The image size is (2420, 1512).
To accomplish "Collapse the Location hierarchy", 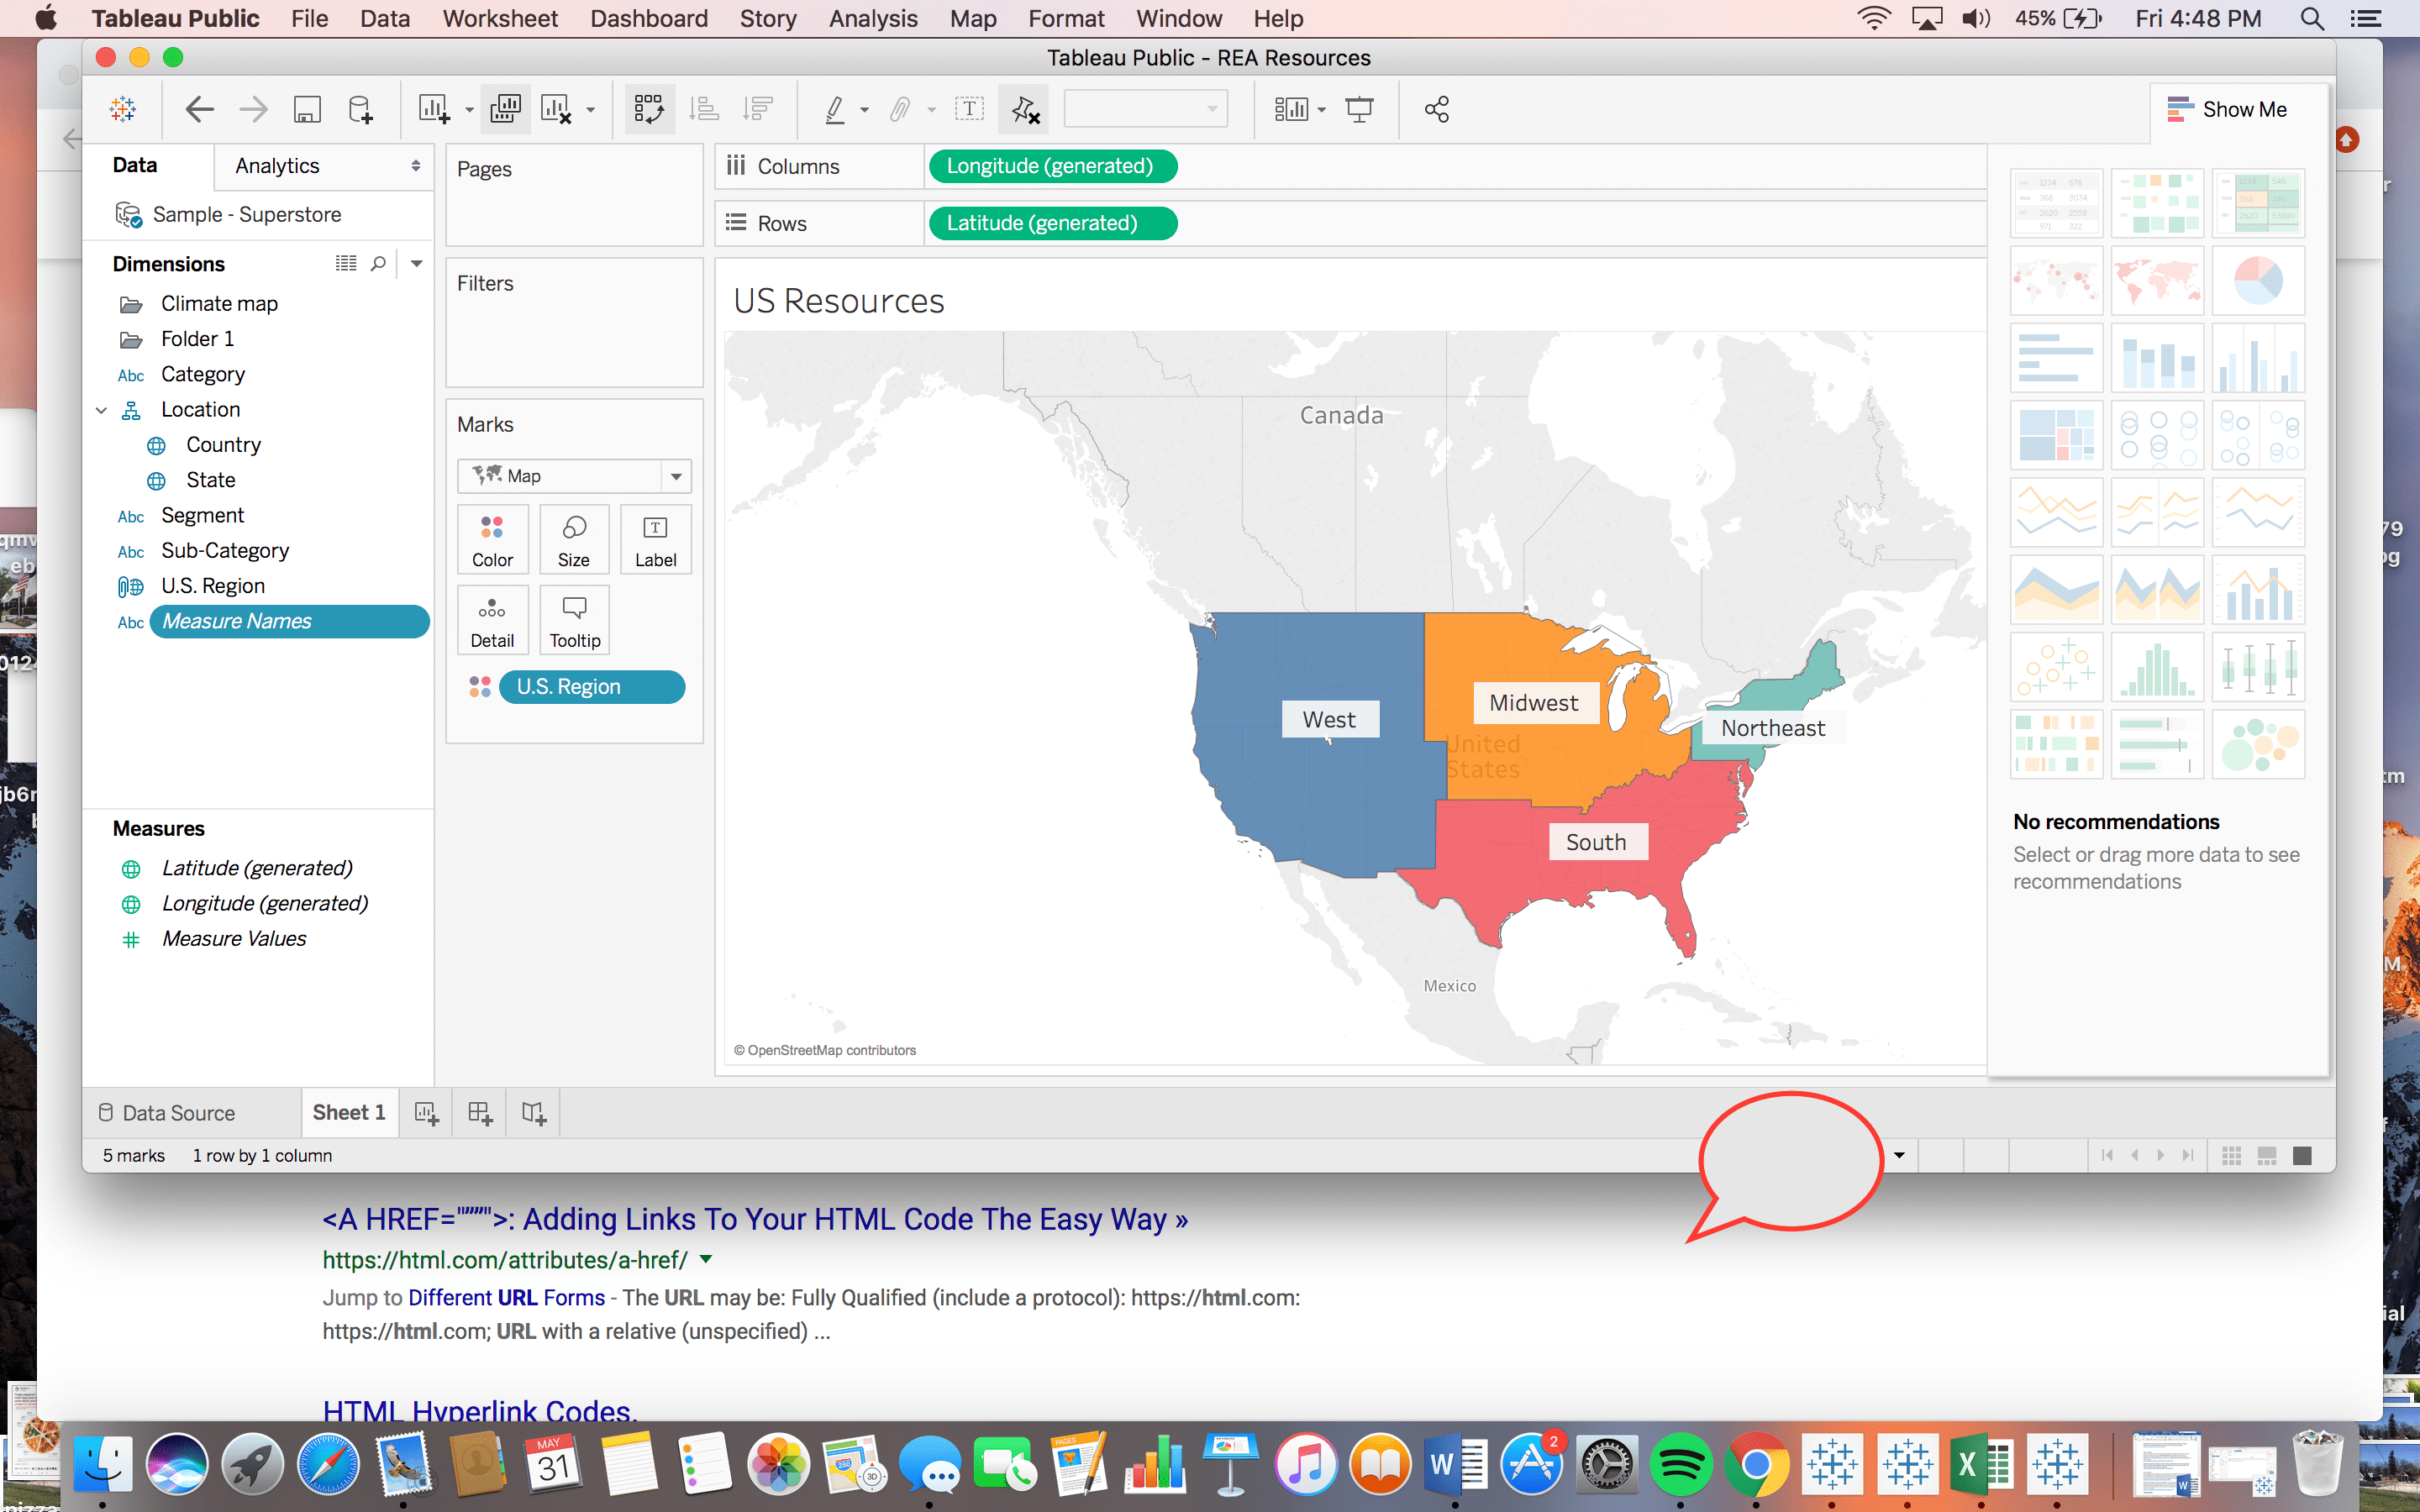I will [101, 409].
